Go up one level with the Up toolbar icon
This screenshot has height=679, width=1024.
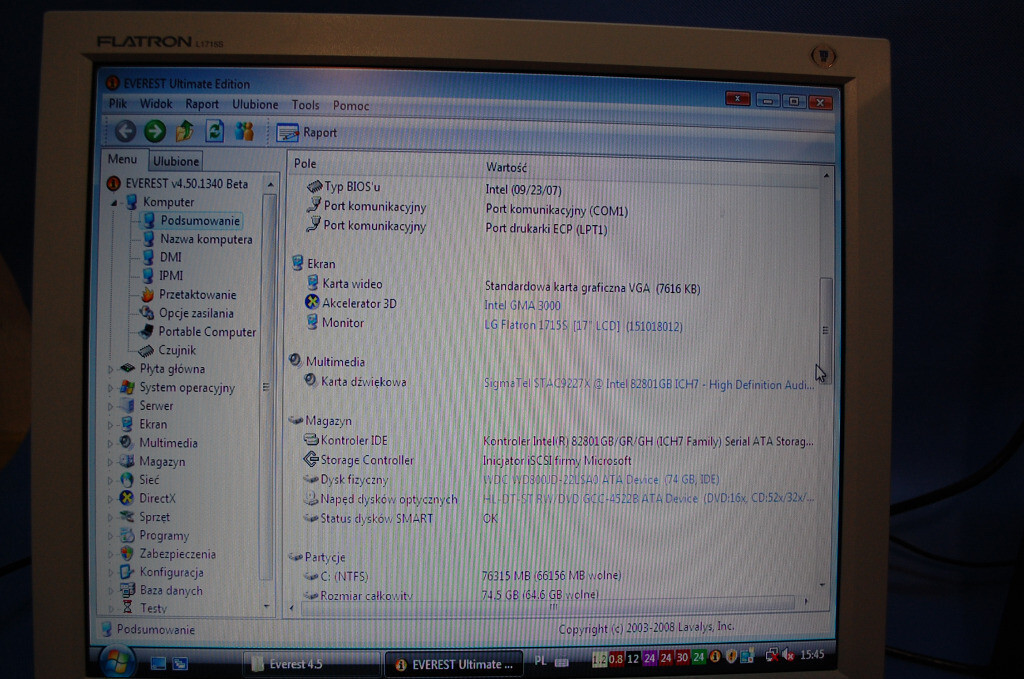pos(185,131)
